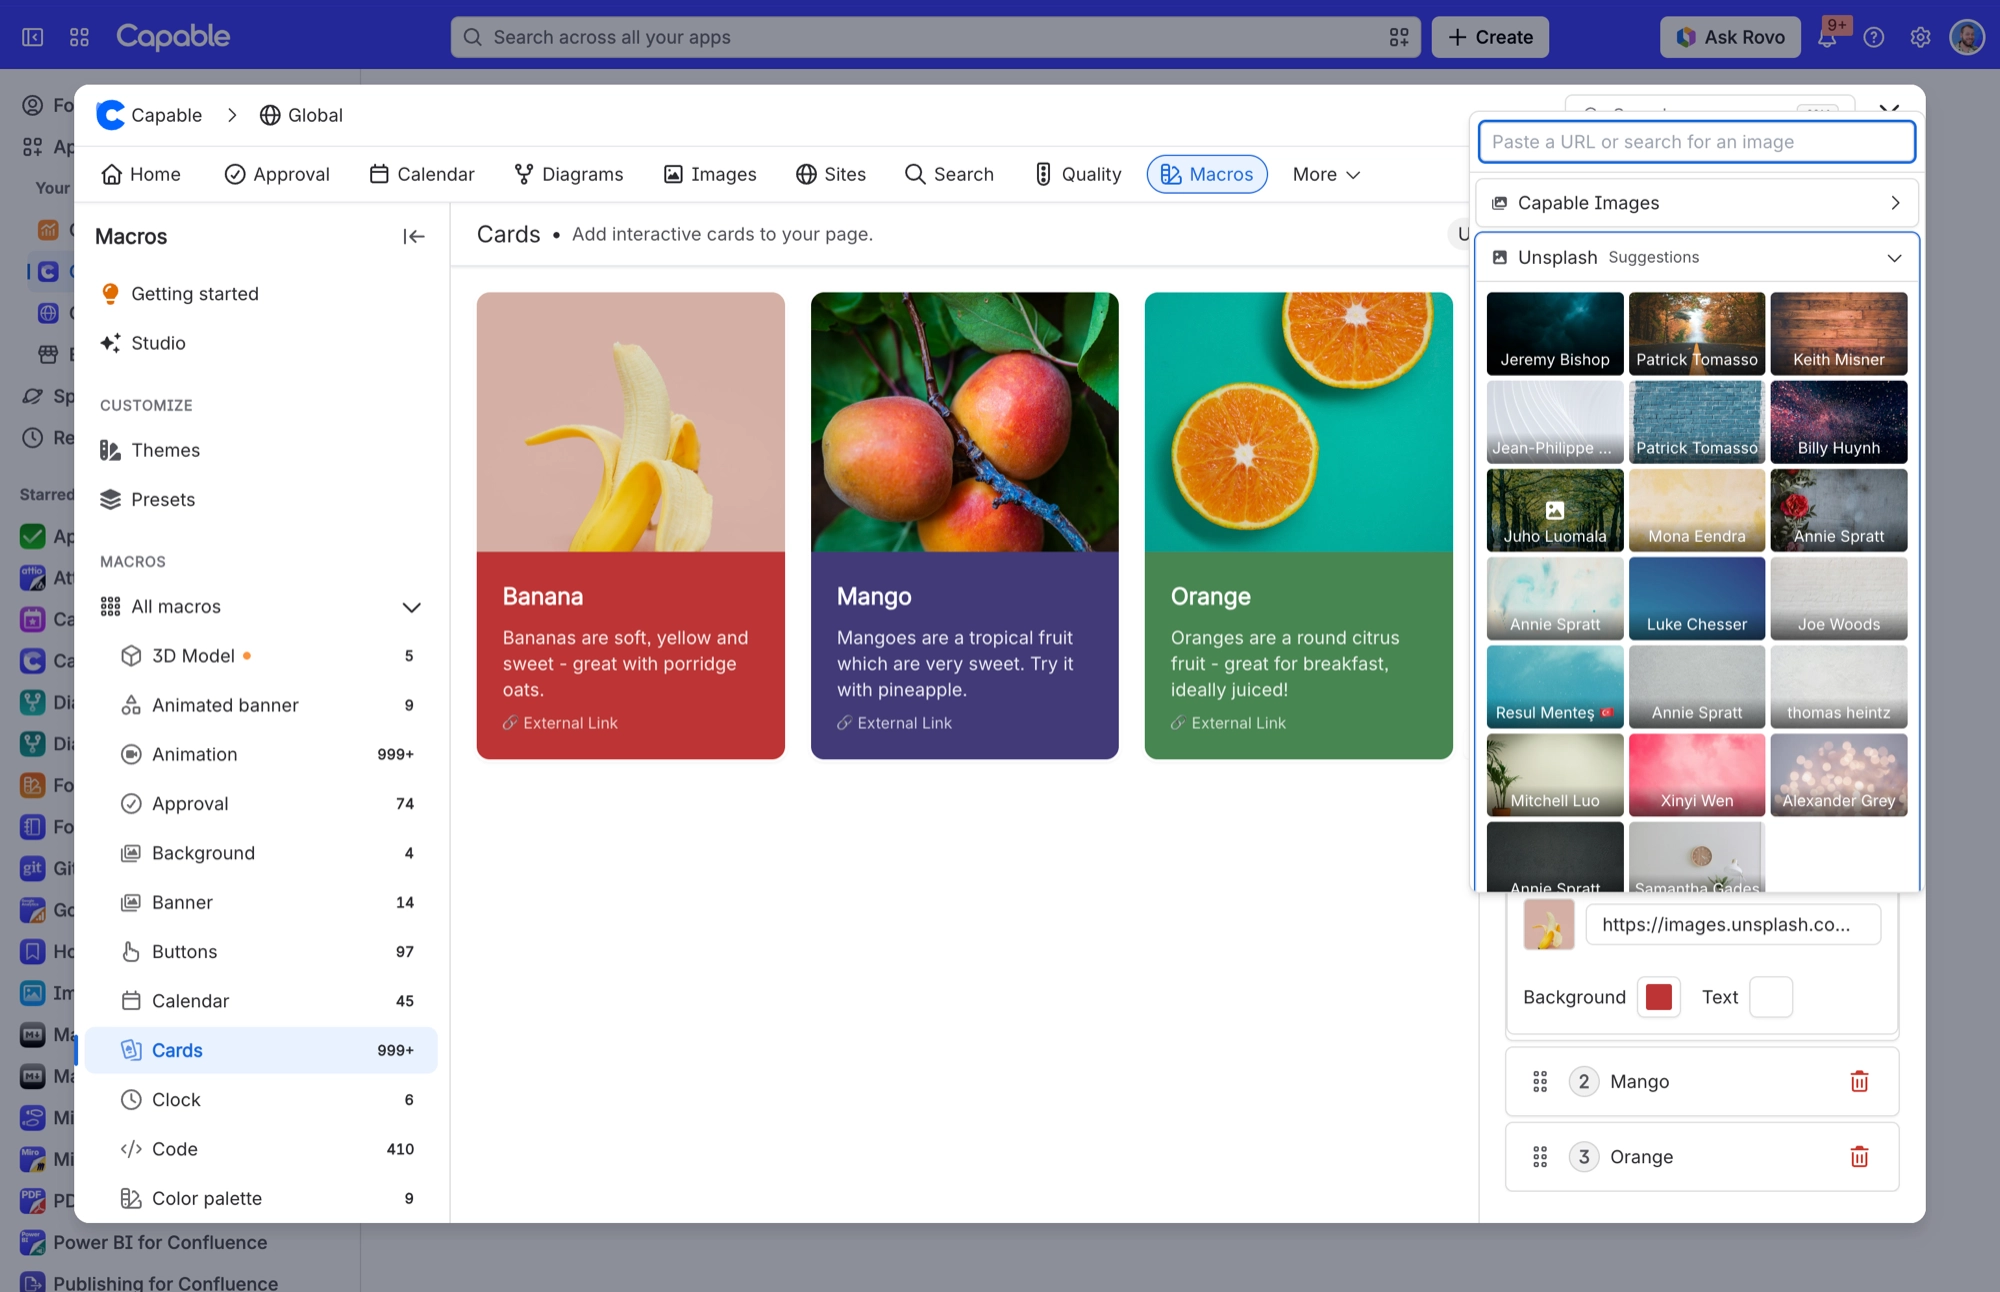This screenshot has height=1292, width=2000.
Task: Open Studio in sidebar
Action: [261, 343]
